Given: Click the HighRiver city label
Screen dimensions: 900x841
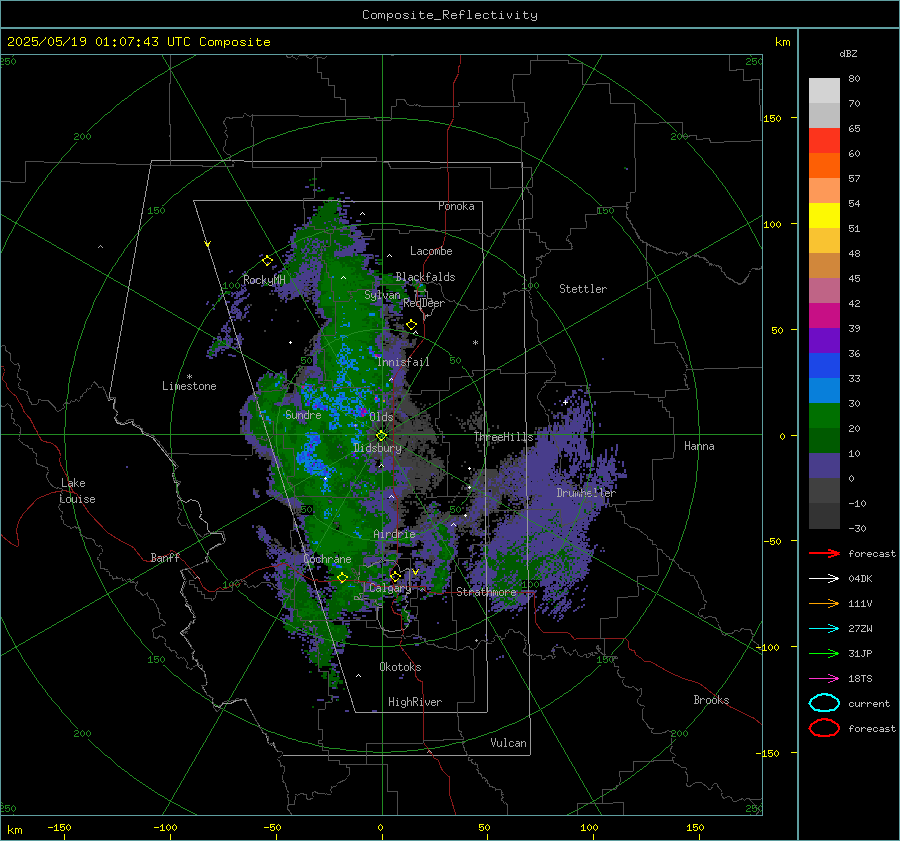Looking at the screenshot, I should [x=415, y=702].
